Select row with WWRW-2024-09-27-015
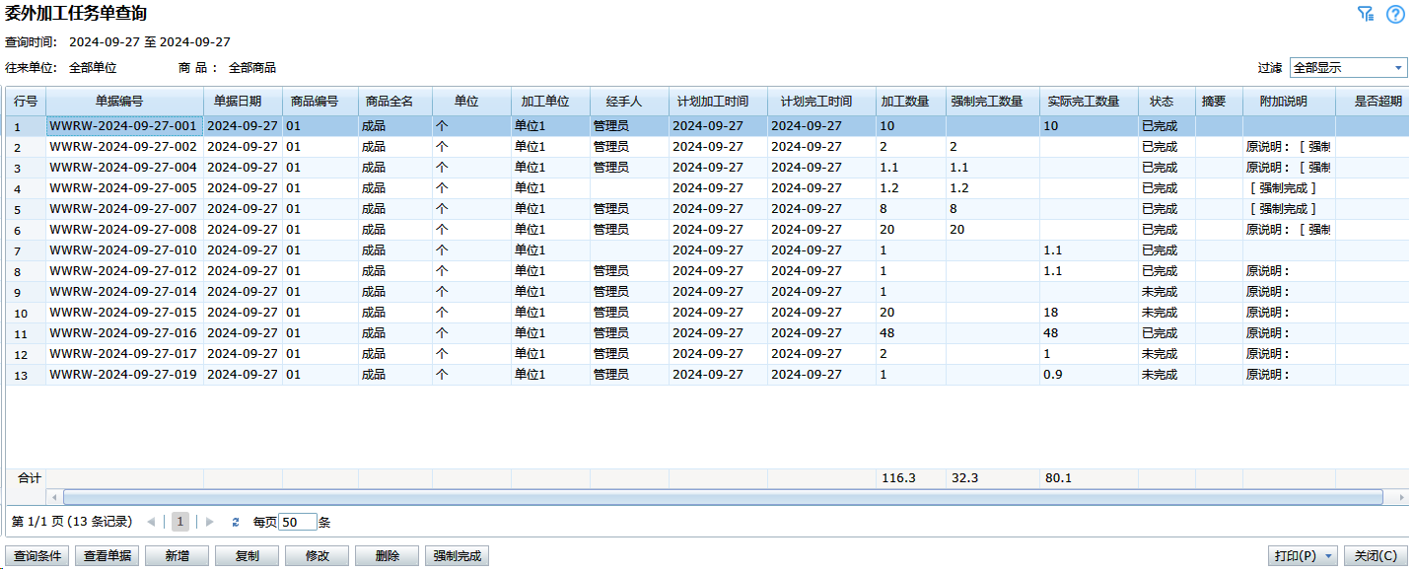The image size is (1409, 569). (x=123, y=313)
